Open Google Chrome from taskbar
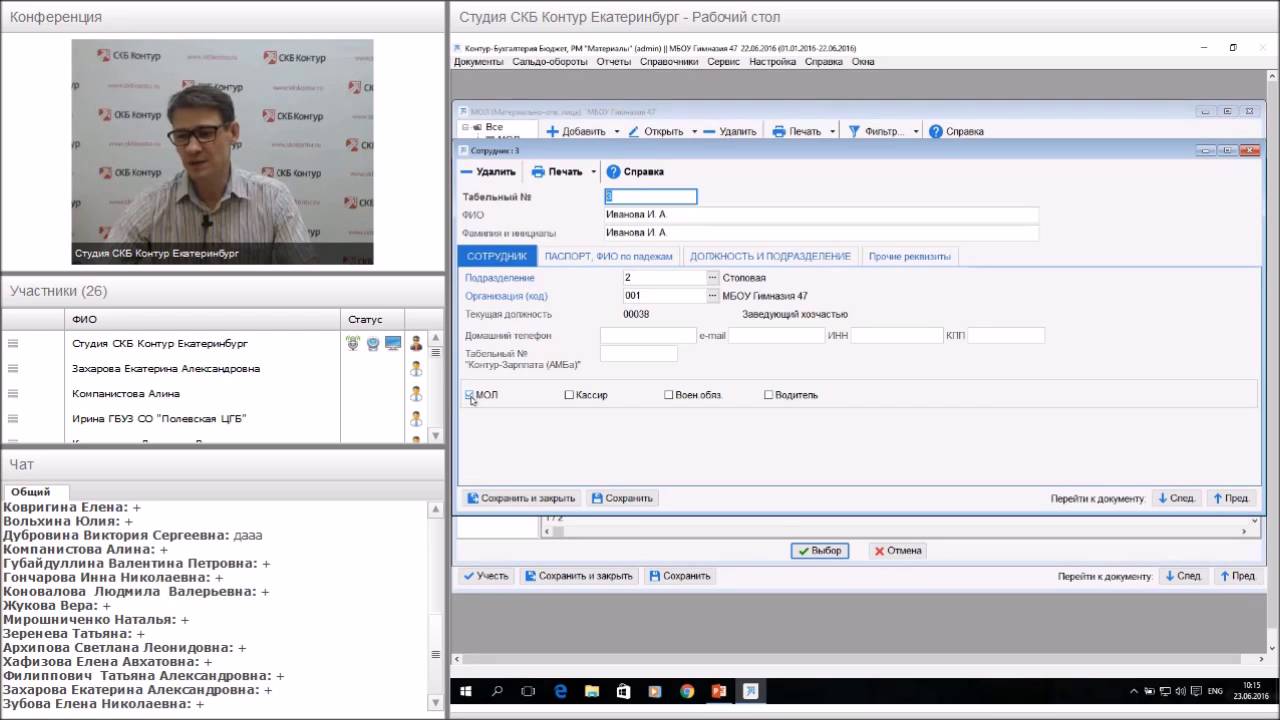 pos(687,691)
